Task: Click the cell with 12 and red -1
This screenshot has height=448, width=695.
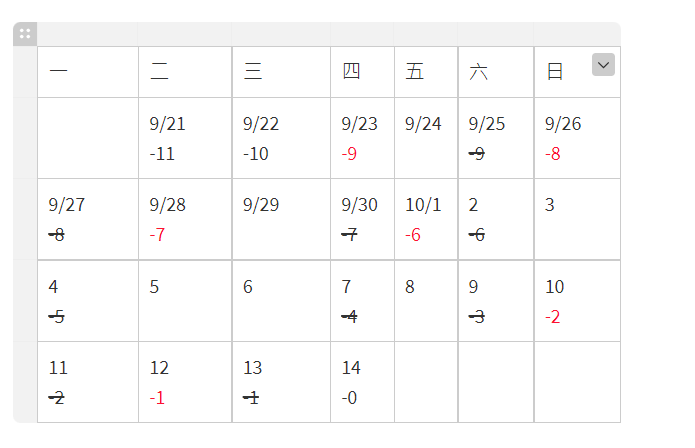Action: click(185, 382)
